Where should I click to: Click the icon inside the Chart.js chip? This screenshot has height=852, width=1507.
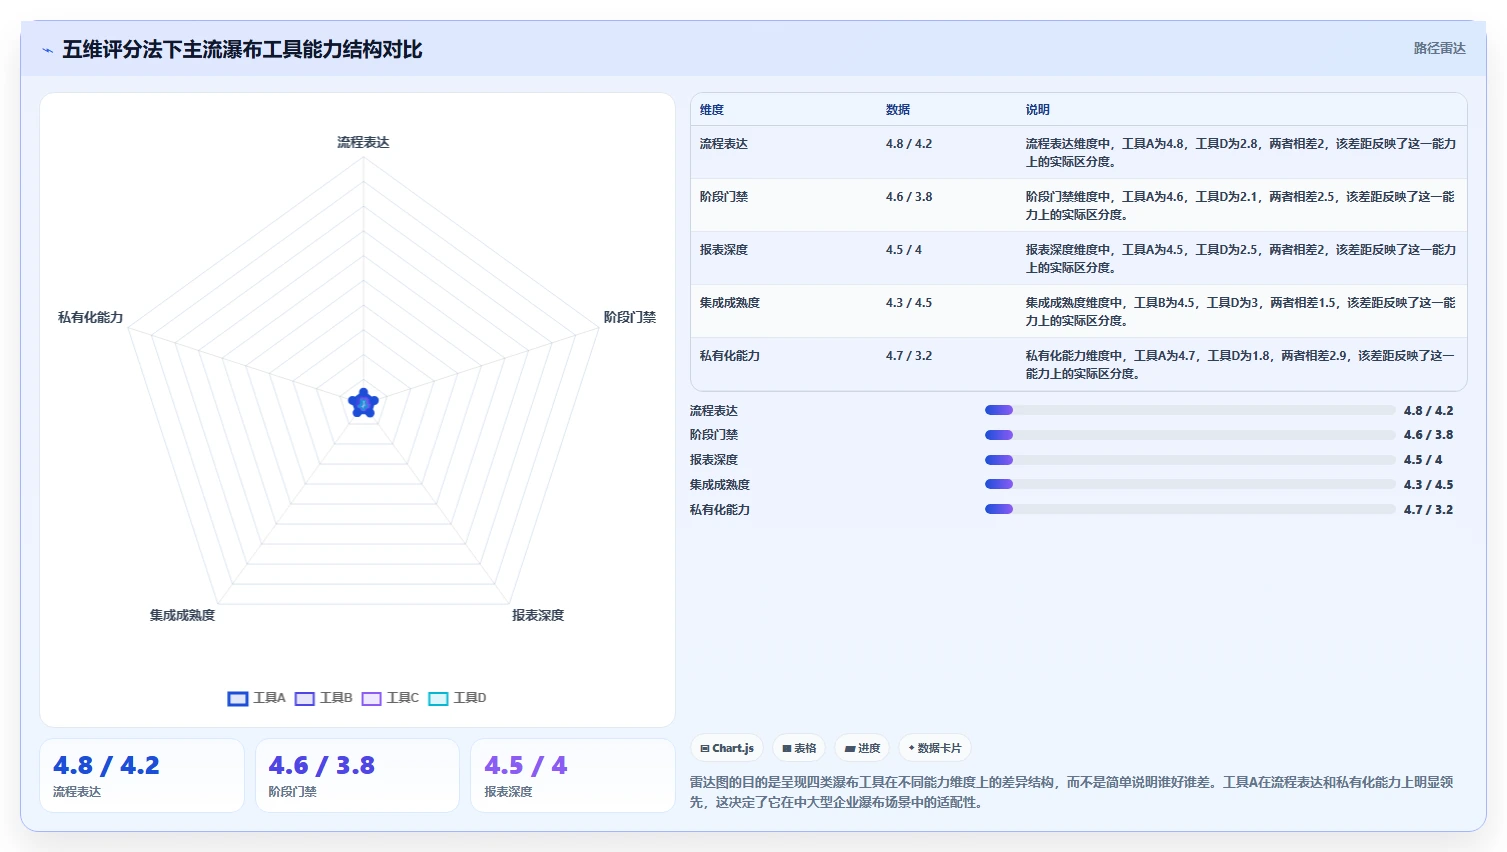[x=705, y=748]
